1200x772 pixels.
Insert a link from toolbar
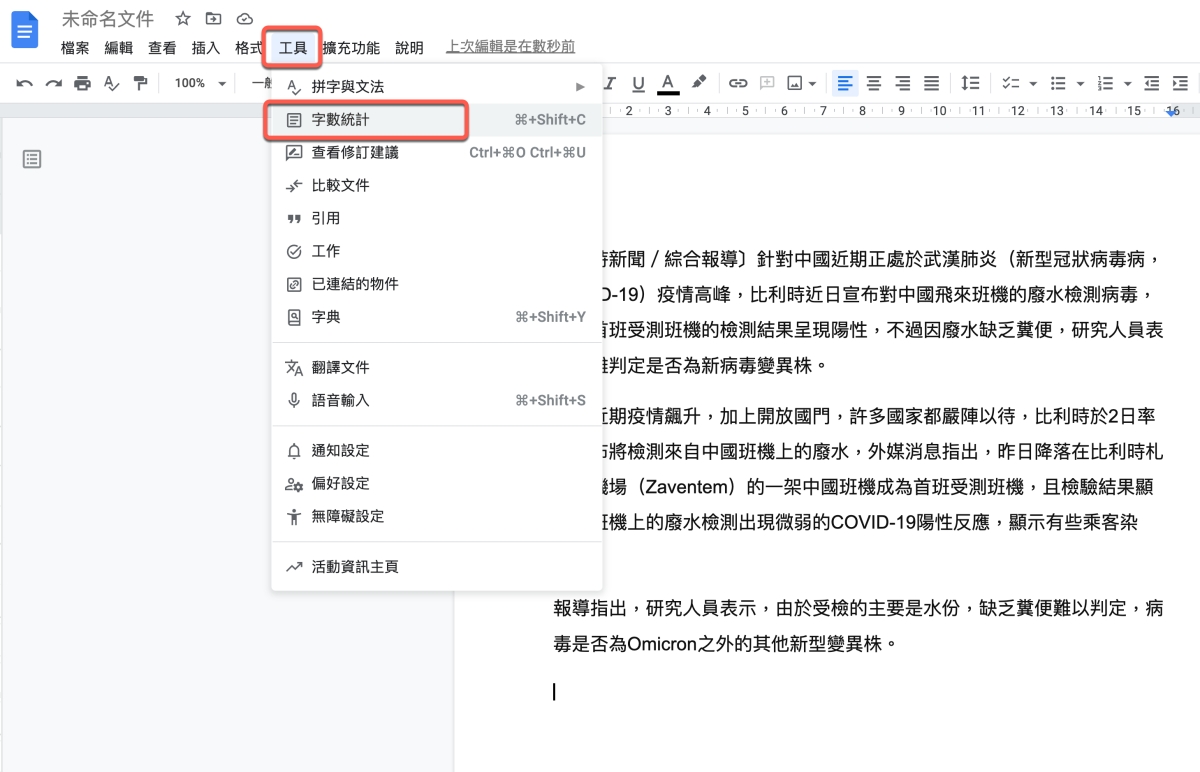click(x=738, y=83)
